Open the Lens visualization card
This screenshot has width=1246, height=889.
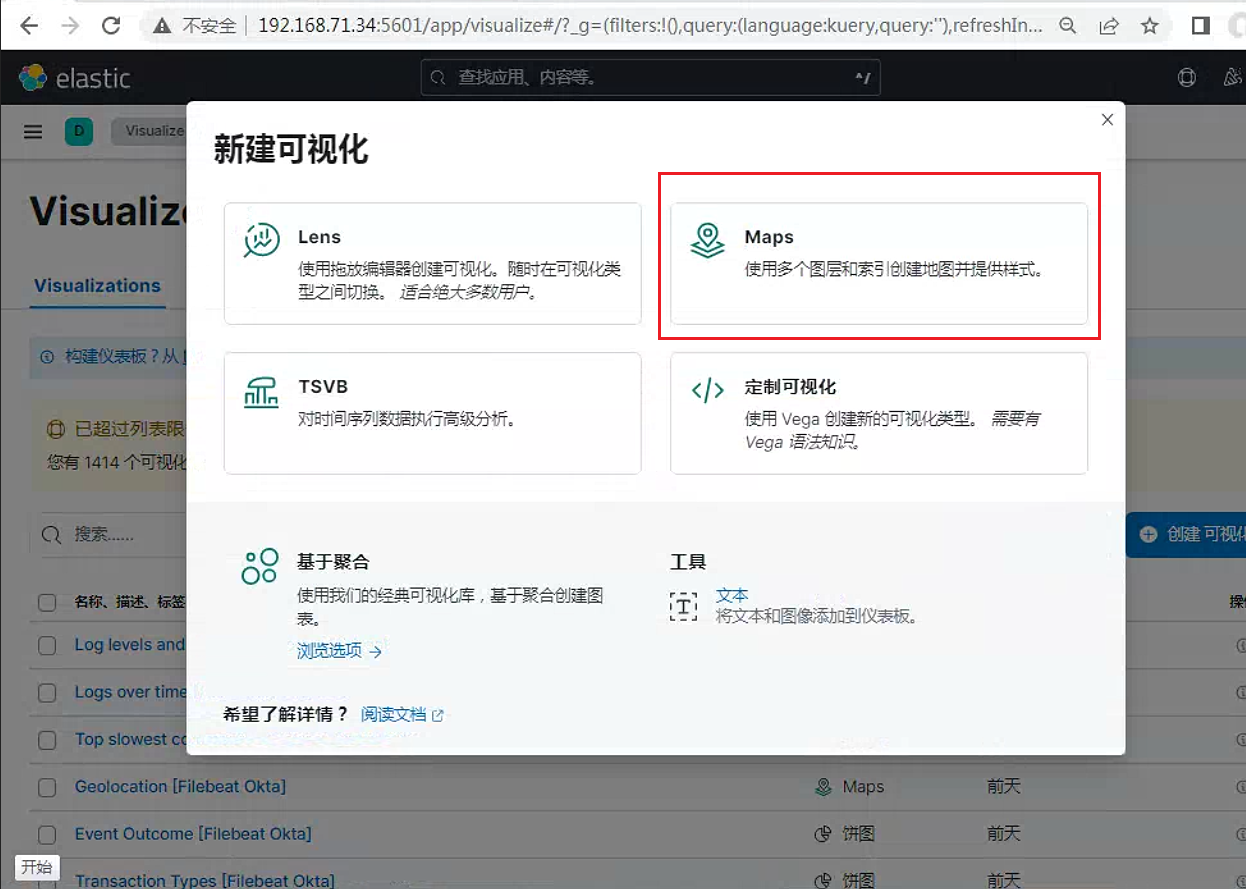click(x=432, y=264)
